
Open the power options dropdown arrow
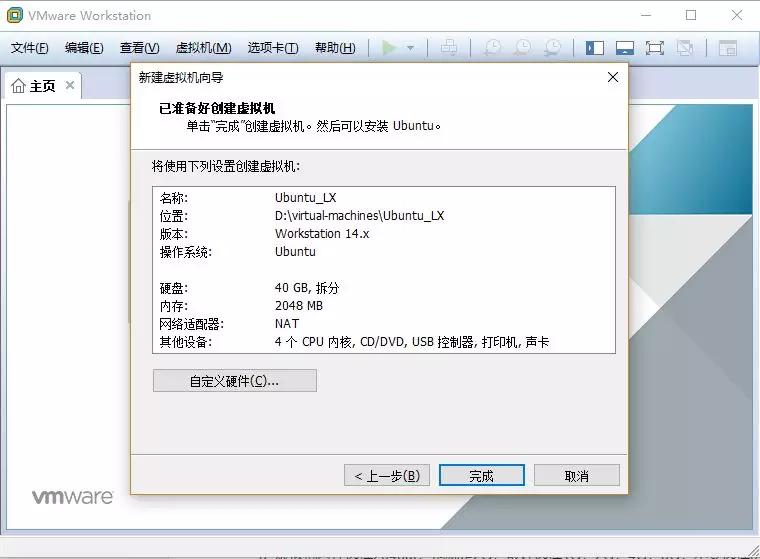tap(410, 48)
